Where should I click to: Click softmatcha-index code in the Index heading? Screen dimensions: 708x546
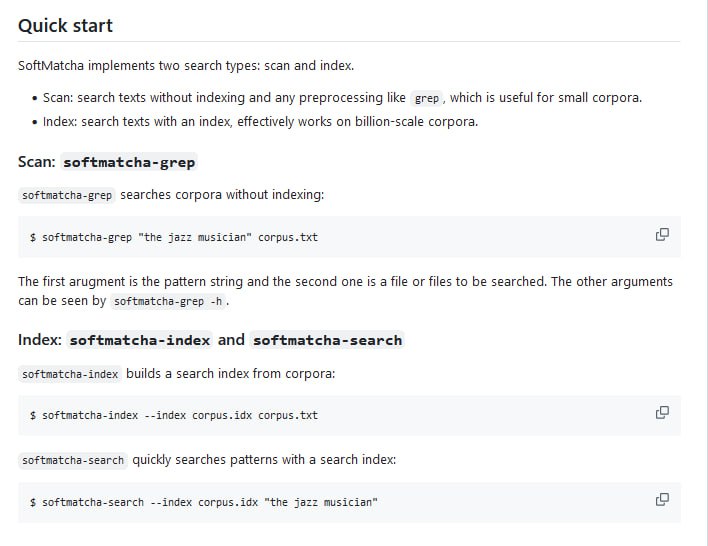[x=139, y=340]
